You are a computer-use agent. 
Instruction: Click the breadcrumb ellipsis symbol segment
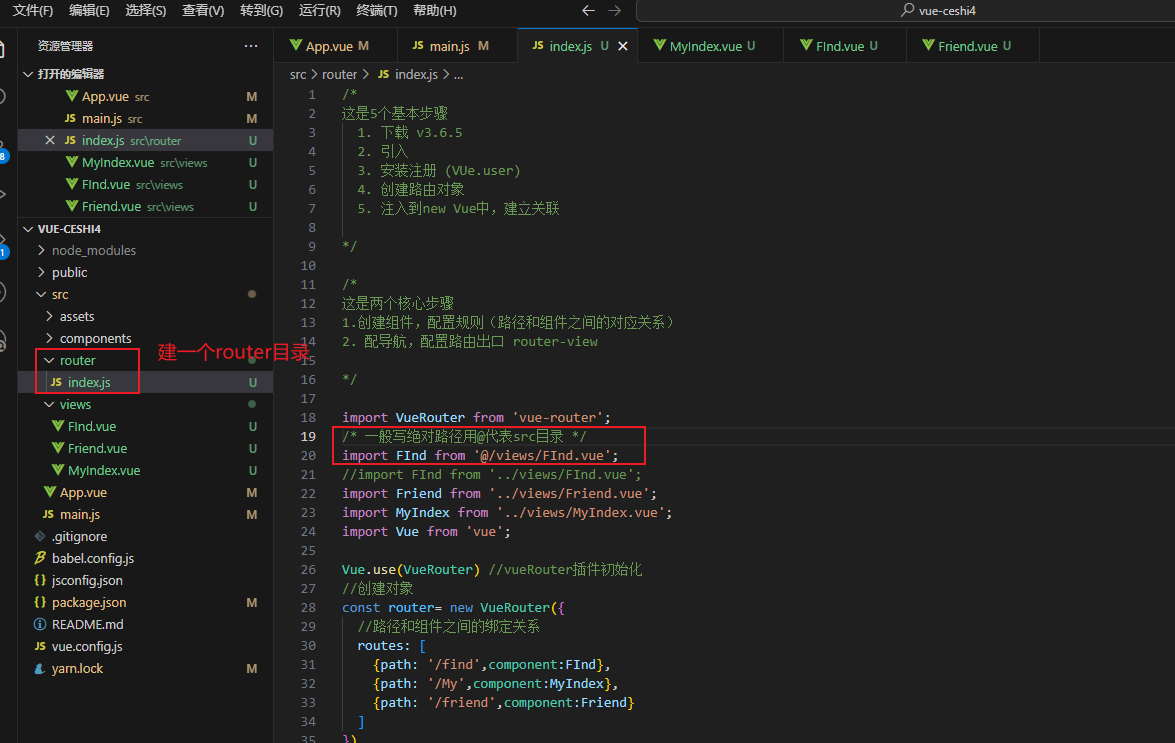[x=459, y=74]
